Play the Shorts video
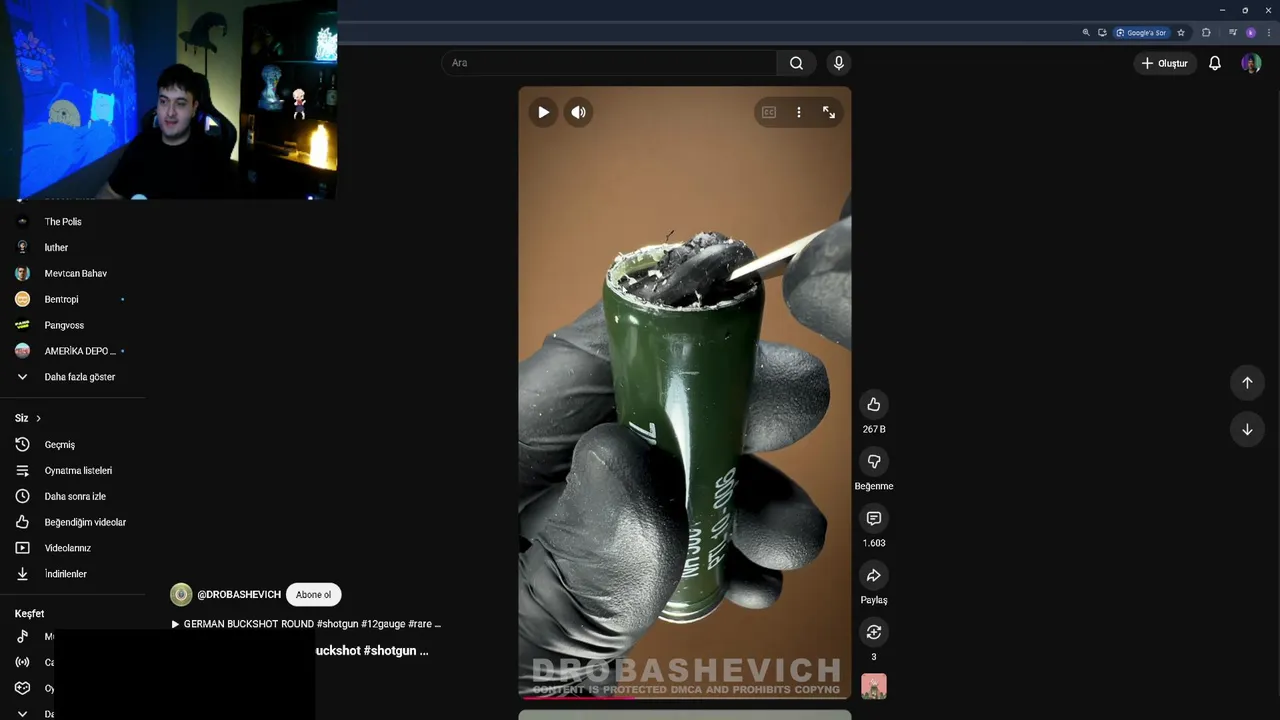Viewport: 1280px width, 720px height. (x=543, y=112)
